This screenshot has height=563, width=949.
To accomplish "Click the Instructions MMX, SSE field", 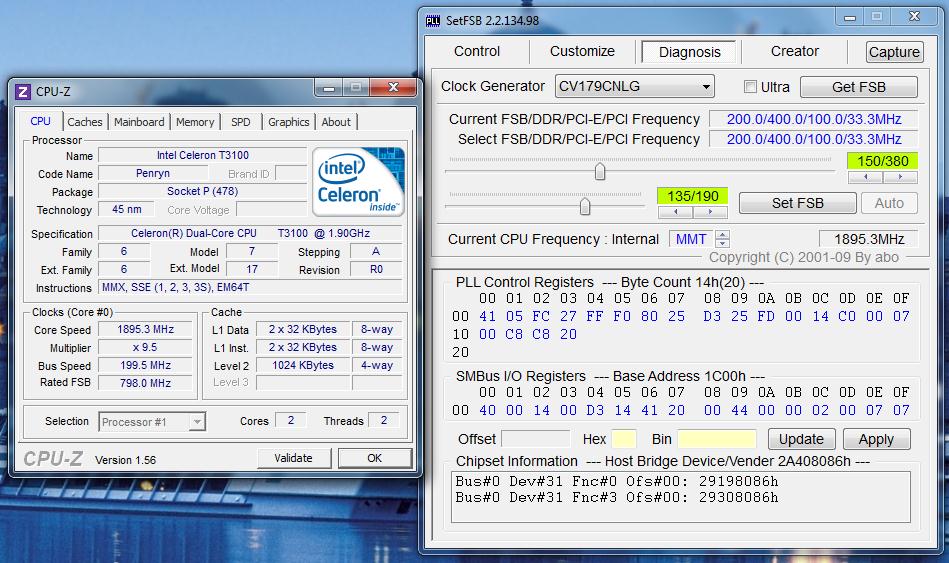I will pyautogui.click(x=250, y=288).
